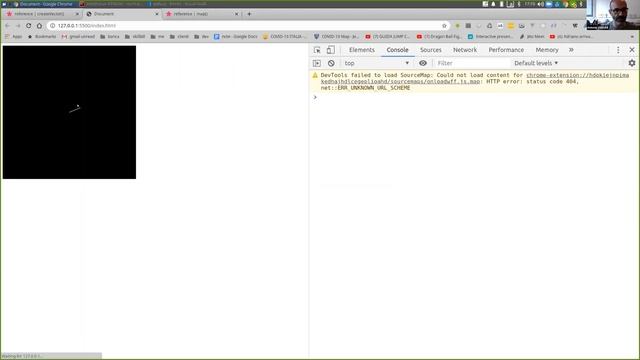Open the Apps bookmarks shortcut

coord(13,37)
